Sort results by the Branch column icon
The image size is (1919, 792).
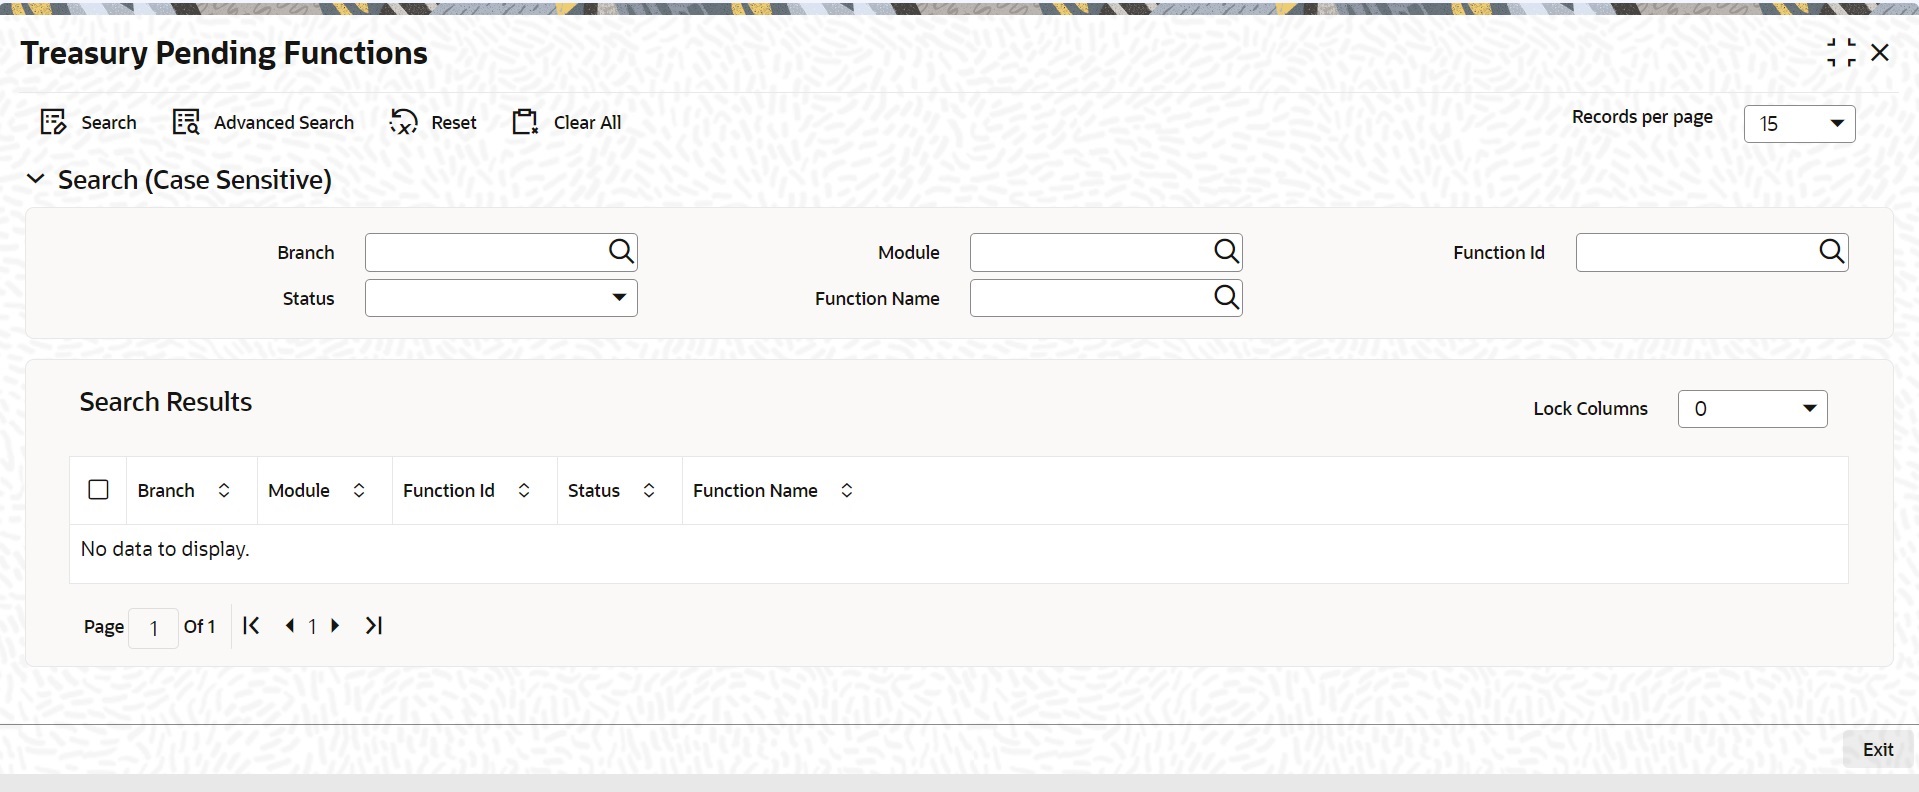coord(224,490)
